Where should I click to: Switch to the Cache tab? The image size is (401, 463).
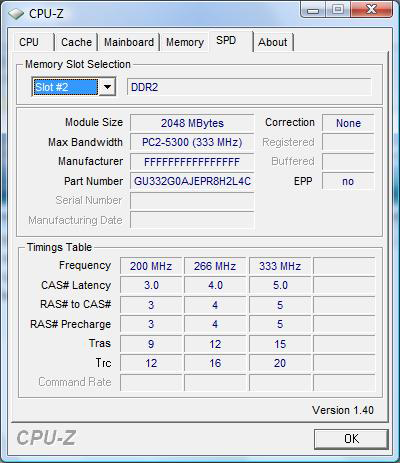pos(76,42)
